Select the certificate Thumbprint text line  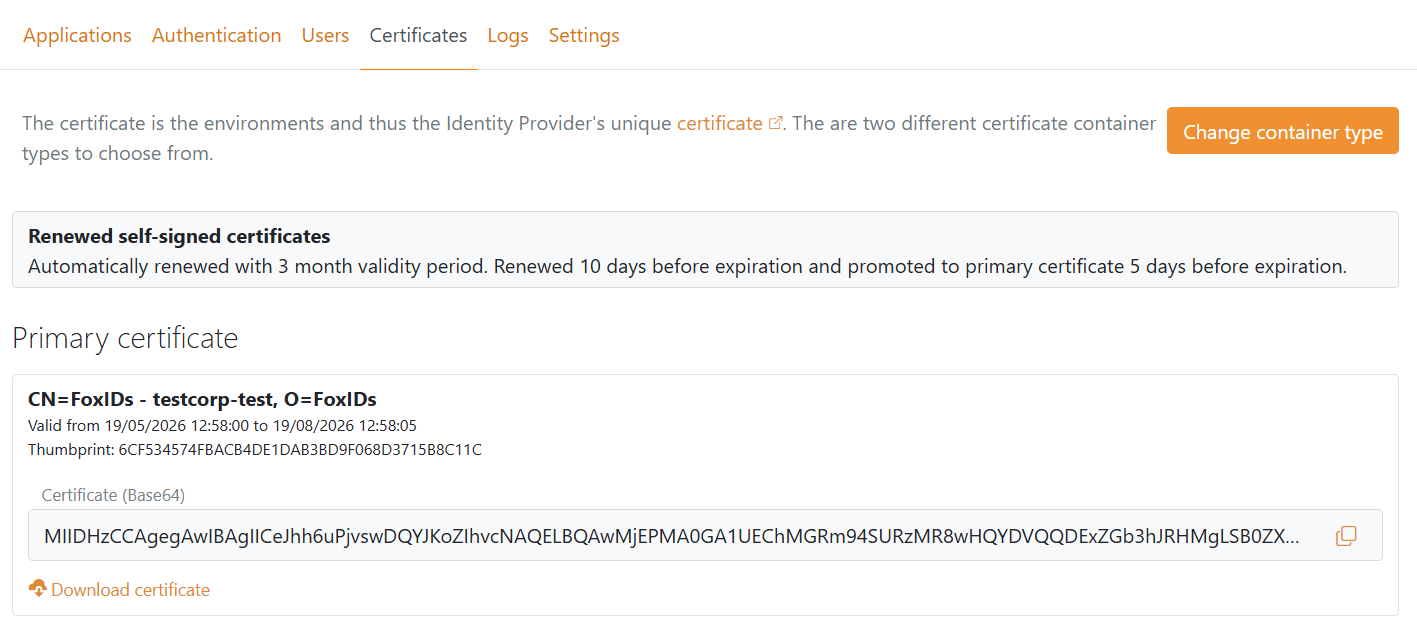(x=255, y=450)
